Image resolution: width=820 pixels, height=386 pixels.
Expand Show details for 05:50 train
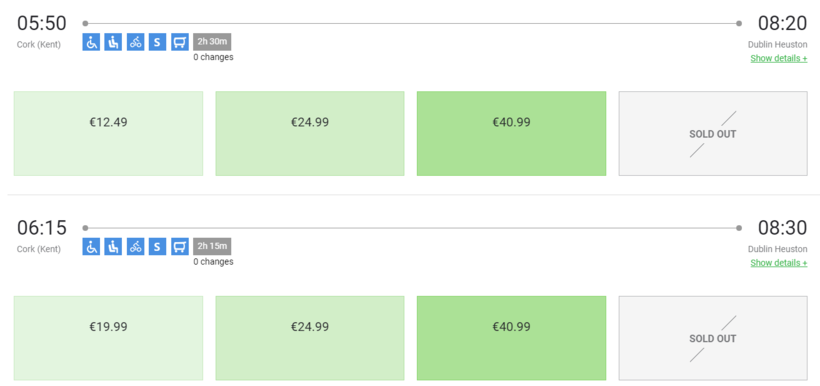pyautogui.click(x=779, y=59)
